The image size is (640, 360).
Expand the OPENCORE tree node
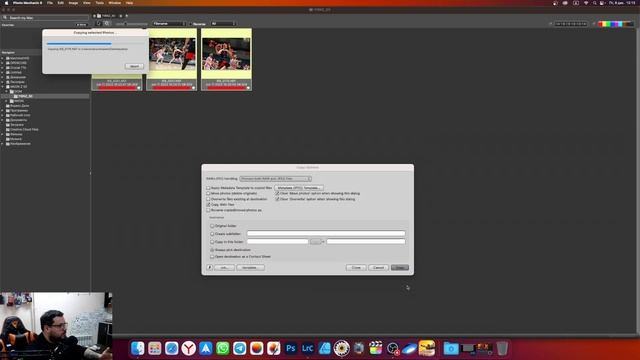coord(2,63)
